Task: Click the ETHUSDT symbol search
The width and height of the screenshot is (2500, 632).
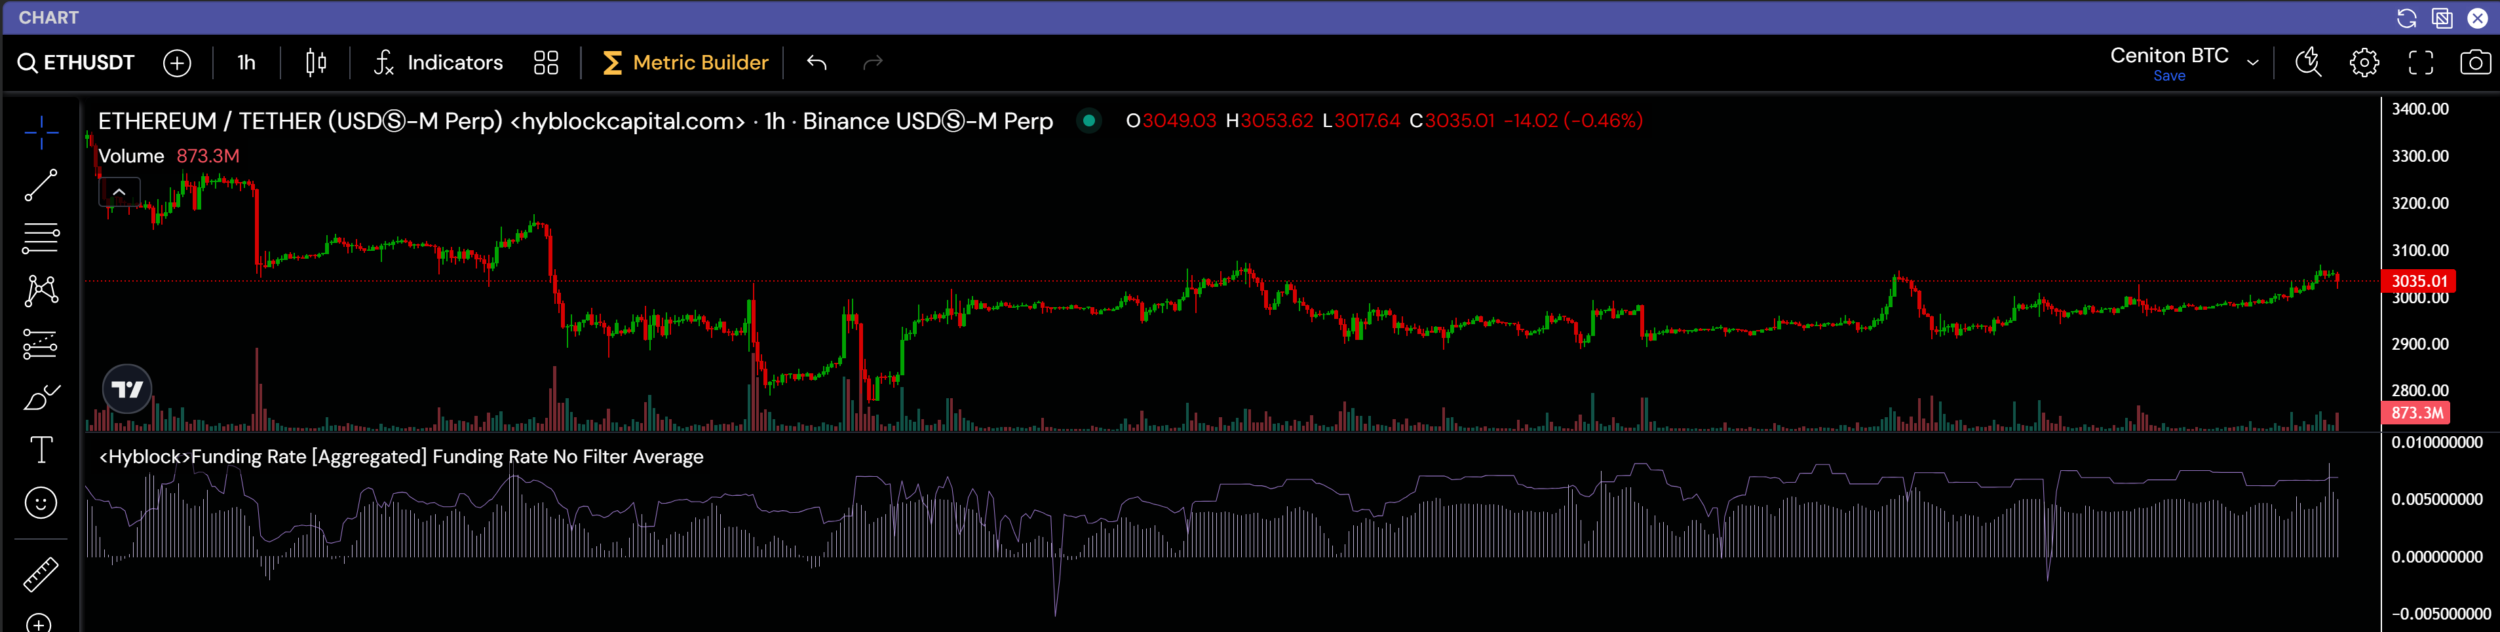Action: tap(76, 63)
